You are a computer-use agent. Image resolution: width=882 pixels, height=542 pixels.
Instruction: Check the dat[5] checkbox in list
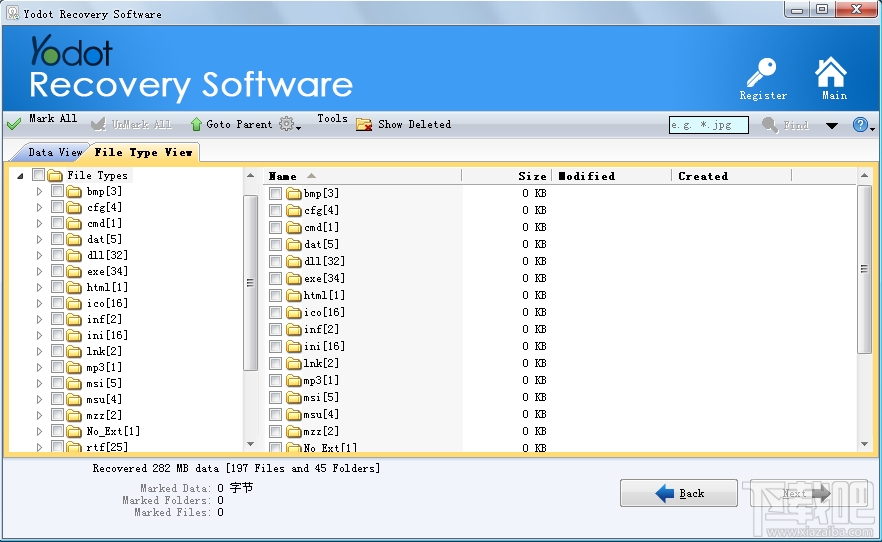pyautogui.click(x=275, y=245)
